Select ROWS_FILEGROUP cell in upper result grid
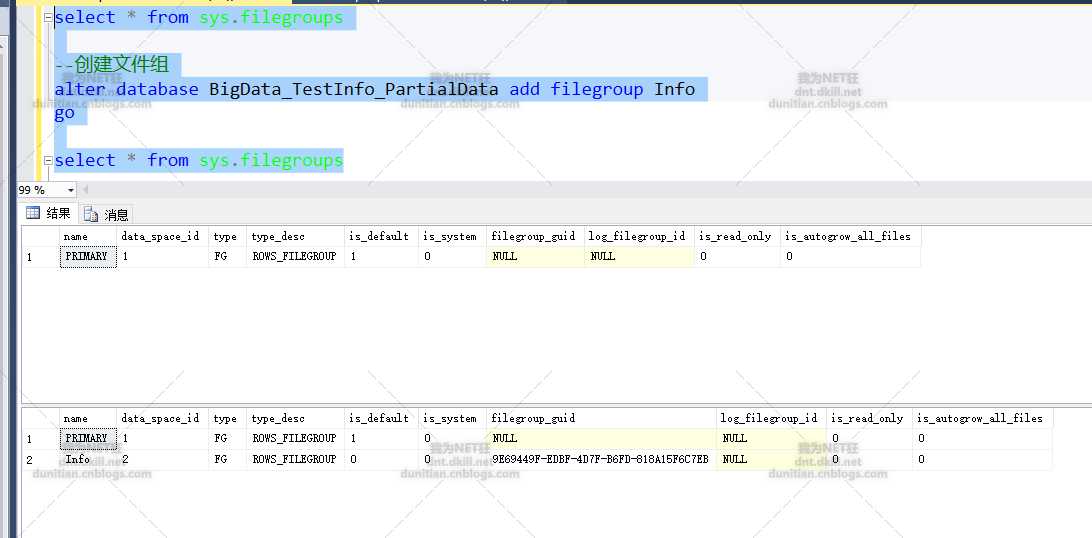The height and width of the screenshot is (538, 1092). (x=295, y=256)
